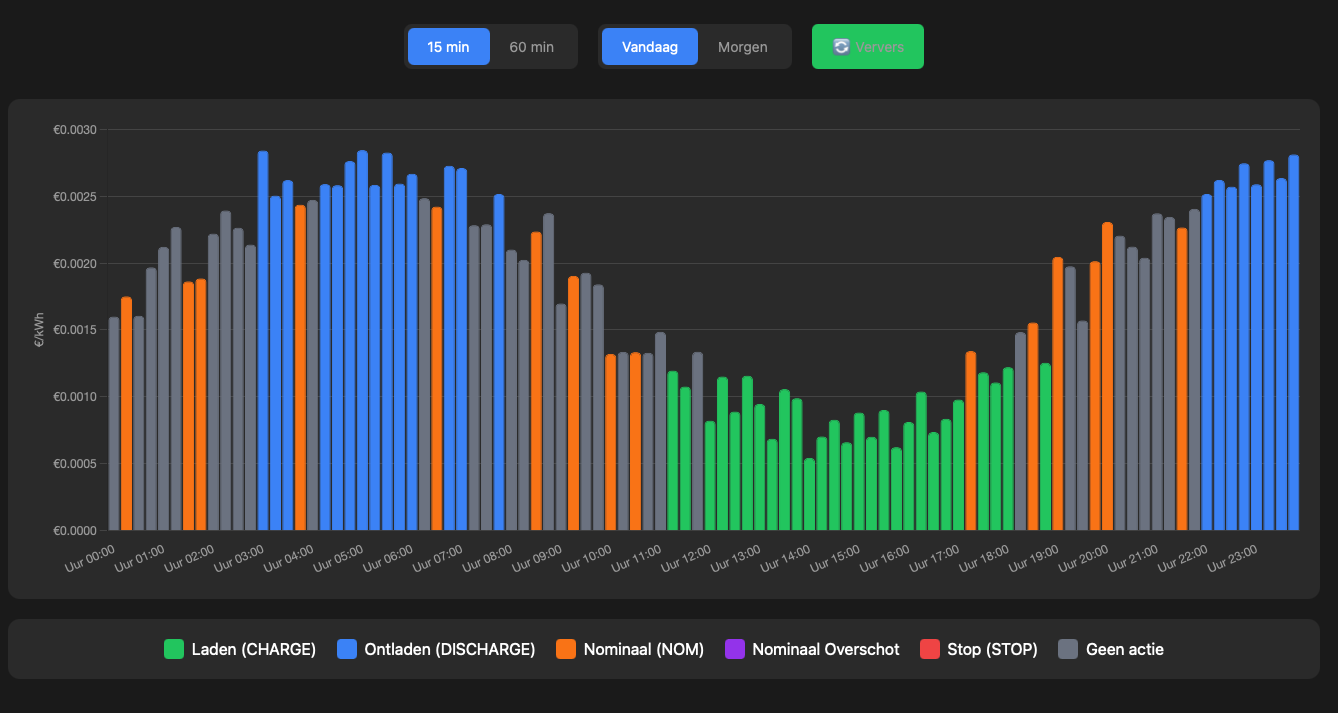Click the €/kWh axis title

(x=39, y=330)
